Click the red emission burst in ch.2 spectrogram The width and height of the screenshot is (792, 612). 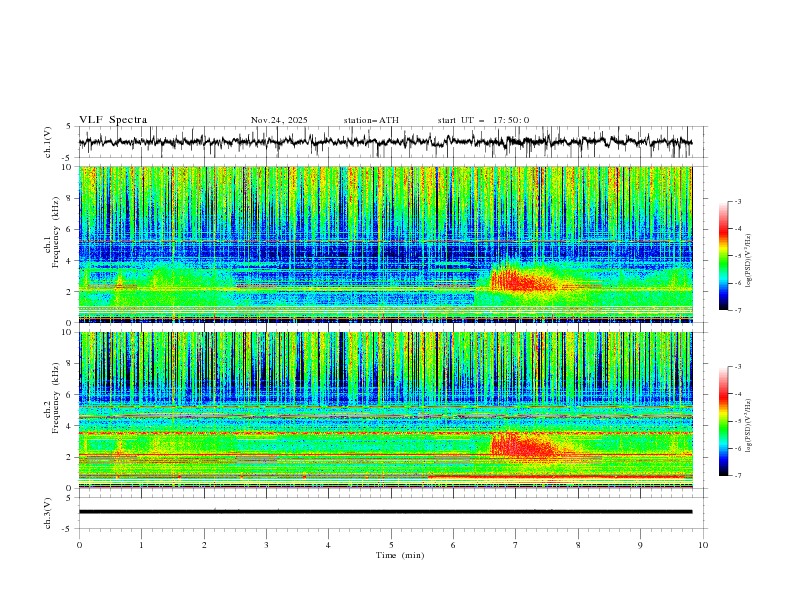click(523, 444)
